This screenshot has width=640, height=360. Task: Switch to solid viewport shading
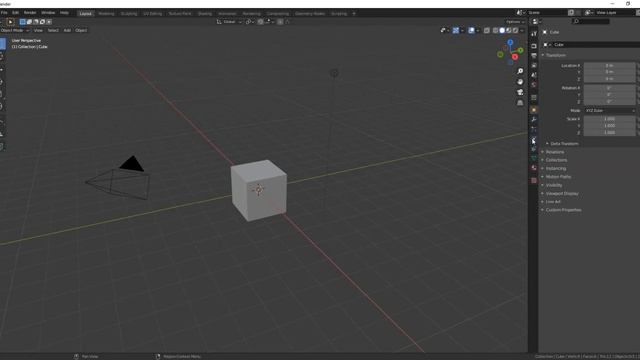pyautogui.click(x=502, y=30)
